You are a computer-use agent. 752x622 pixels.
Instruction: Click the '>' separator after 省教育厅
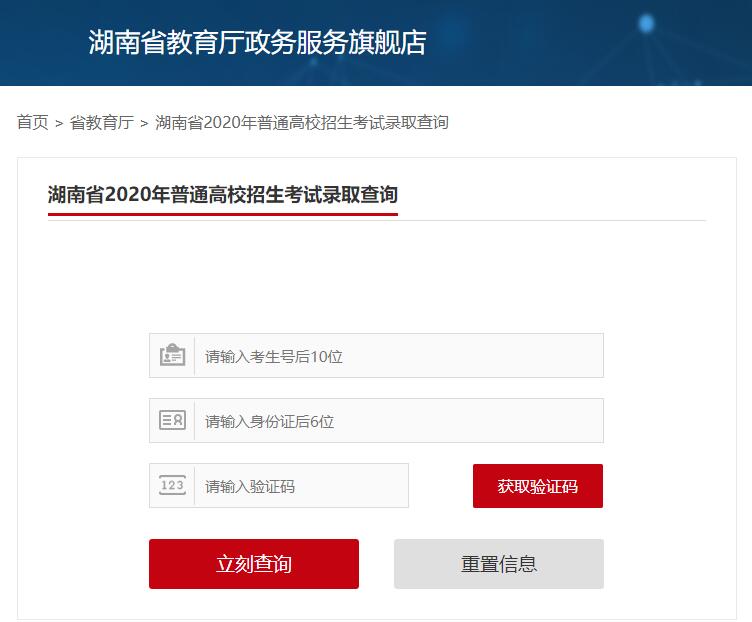pos(144,124)
